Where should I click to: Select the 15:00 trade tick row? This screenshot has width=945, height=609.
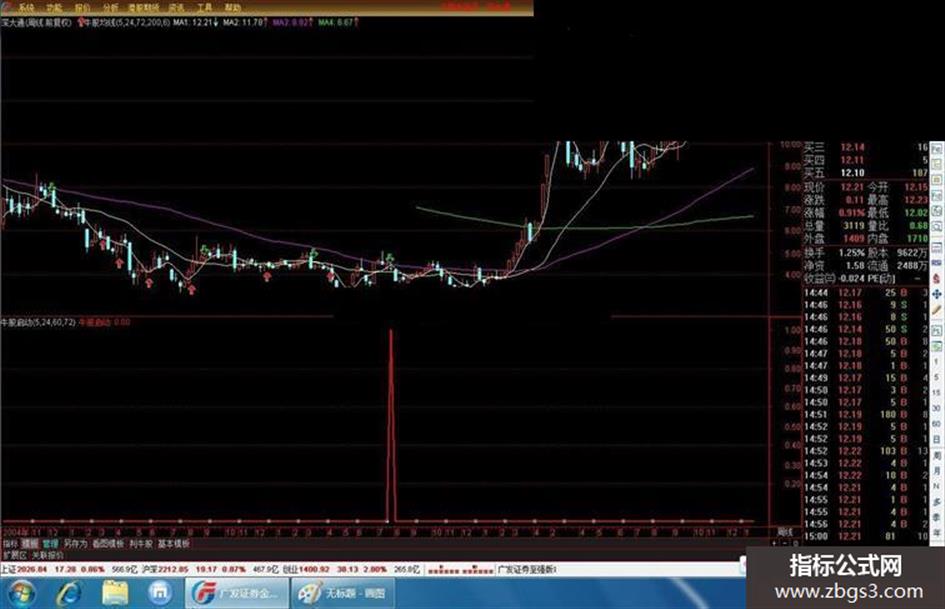click(866, 536)
